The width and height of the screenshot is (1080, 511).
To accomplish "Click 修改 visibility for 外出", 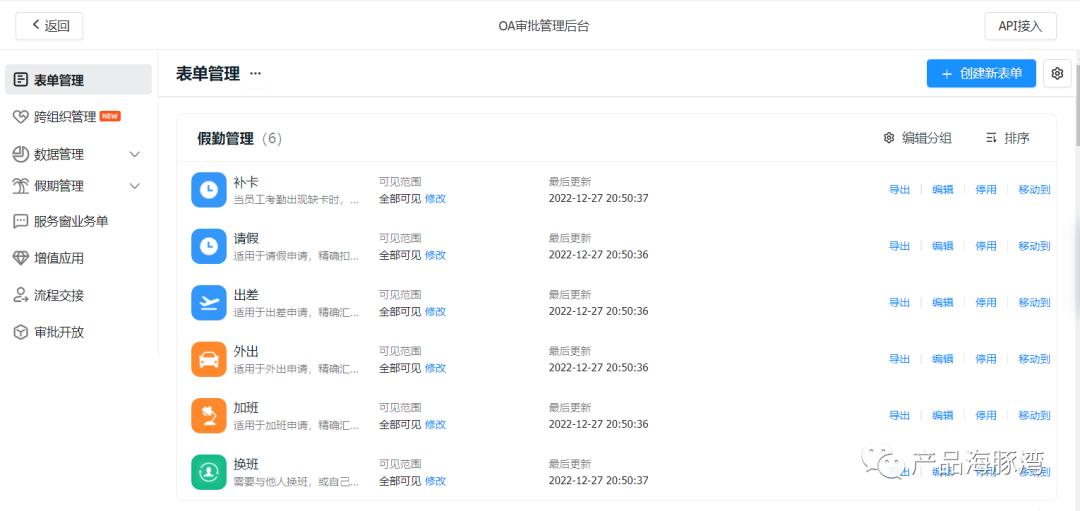I will (435, 368).
